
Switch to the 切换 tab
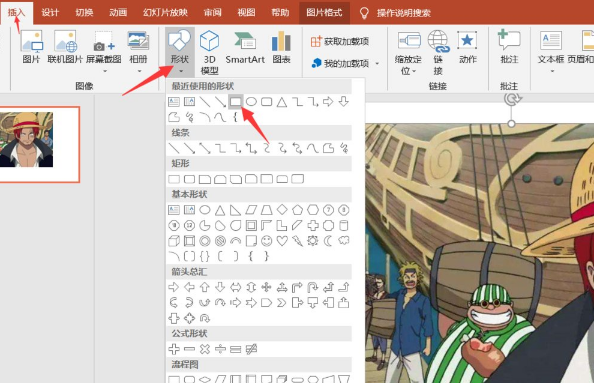tap(84, 13)
